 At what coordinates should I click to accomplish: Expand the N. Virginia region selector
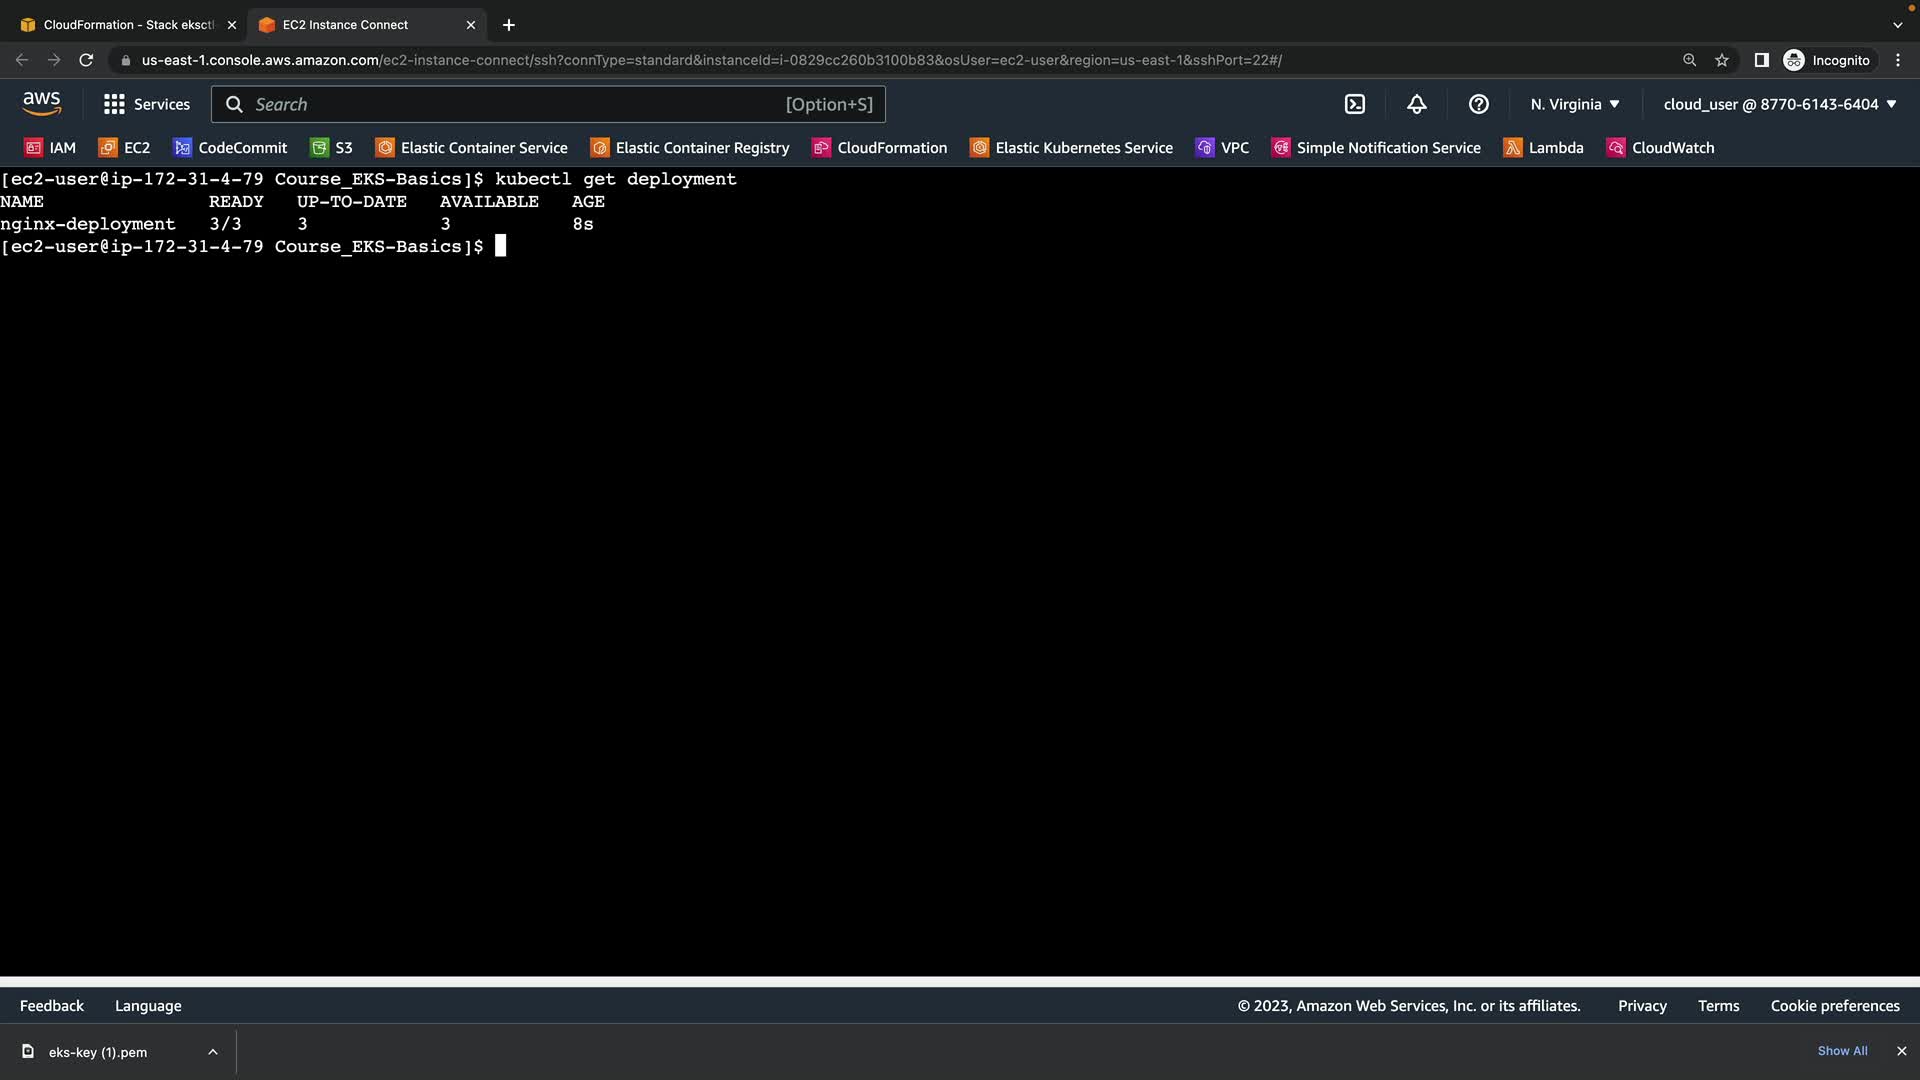[1575, 104]
